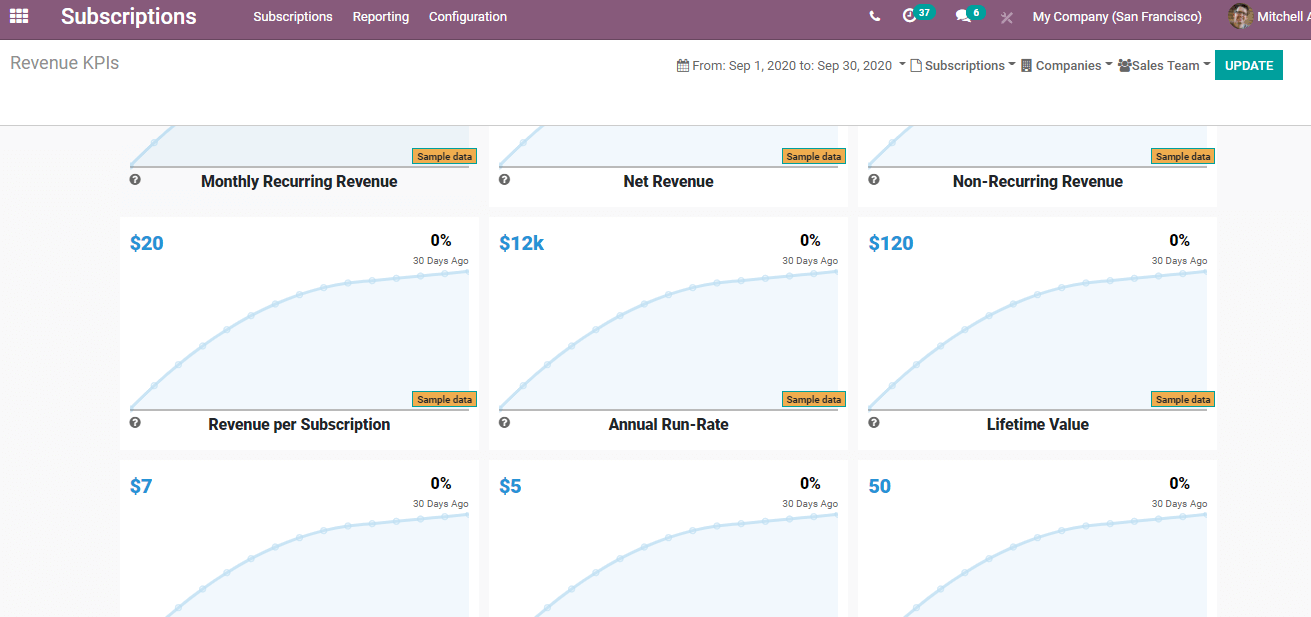Expand the Sales Team filter dropdown

tap(1164, 66)
